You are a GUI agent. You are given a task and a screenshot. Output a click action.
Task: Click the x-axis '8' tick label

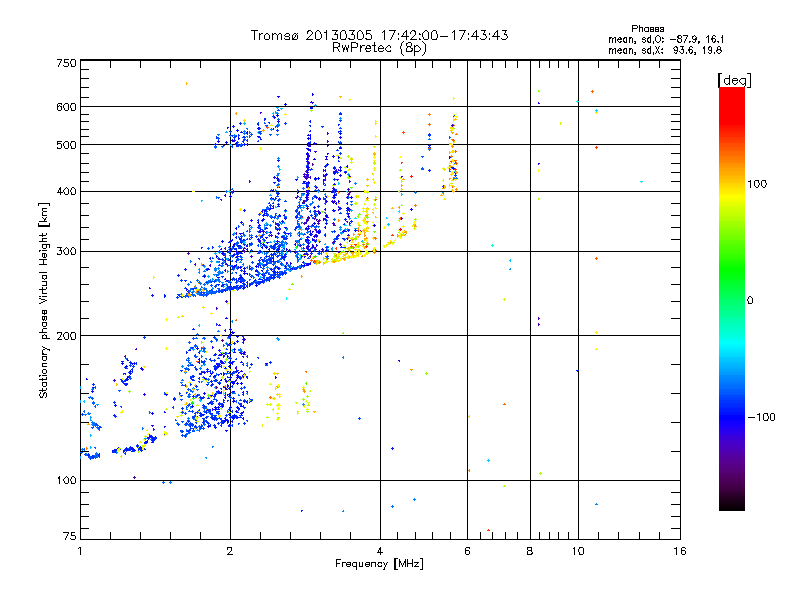pos(530,551)
